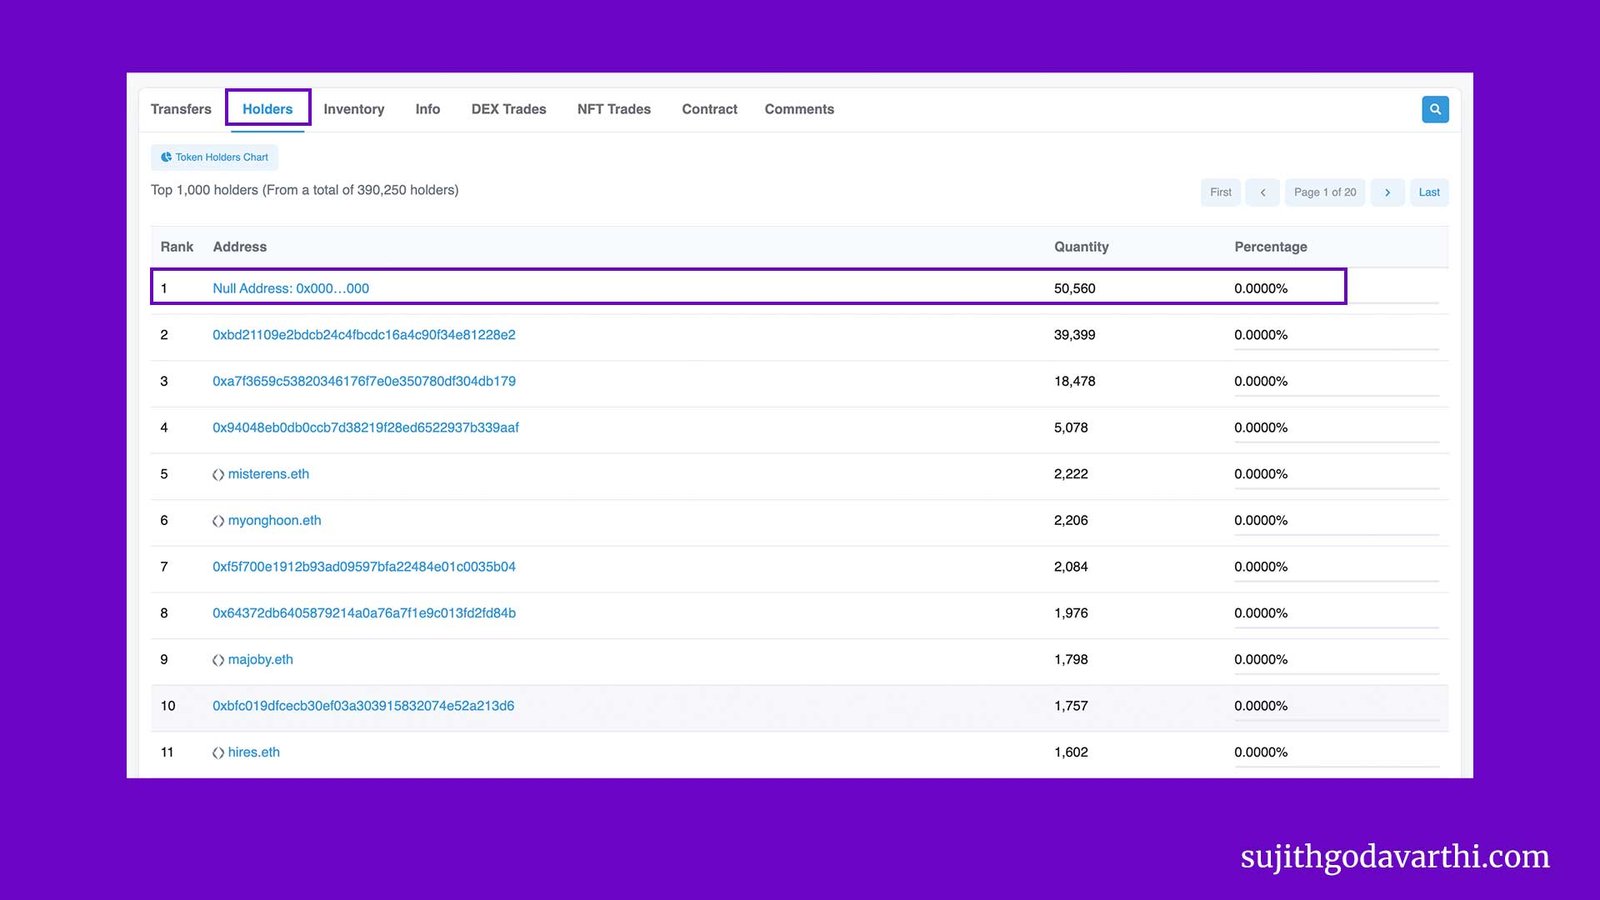
Task: Open the DEX Trades tab
Action: (508, 109)
